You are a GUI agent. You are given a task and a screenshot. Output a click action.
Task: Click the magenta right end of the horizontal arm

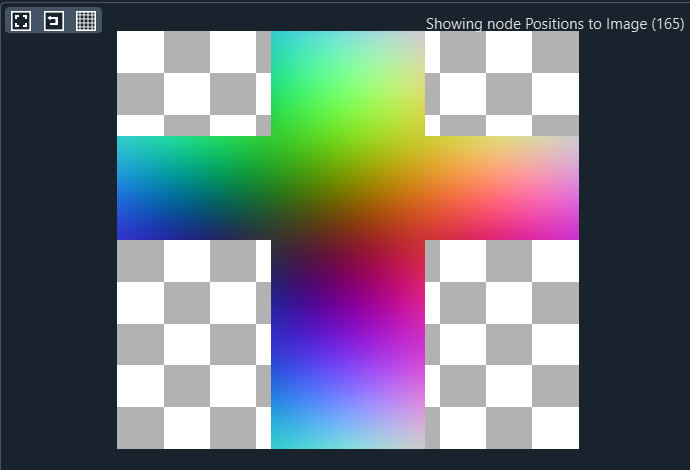tap(568, 225)
